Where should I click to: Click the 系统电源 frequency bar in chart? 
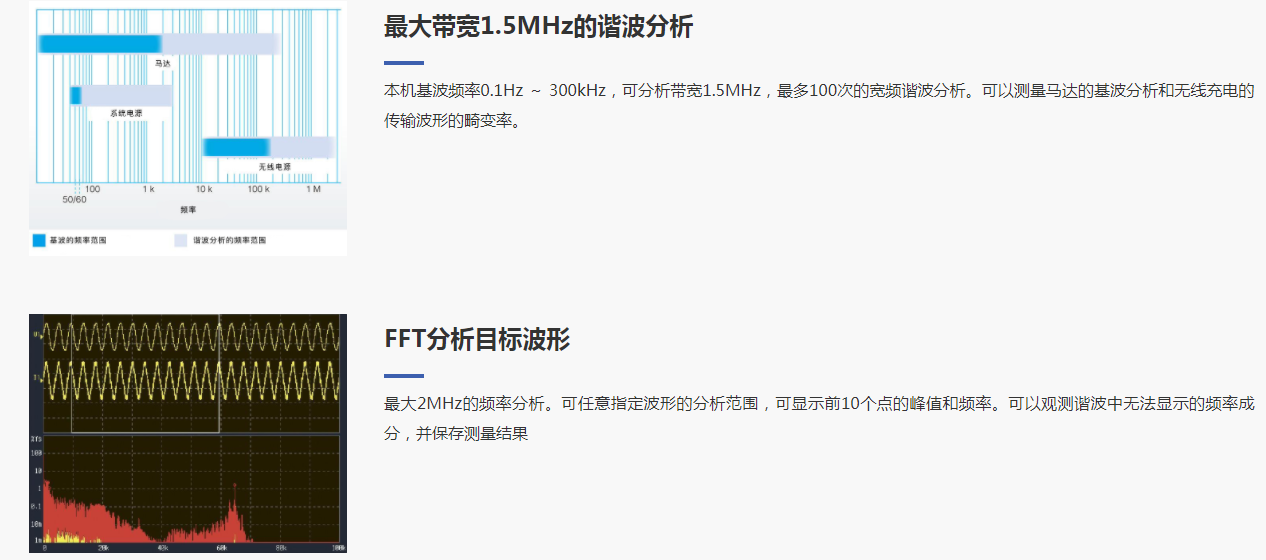point(121,95)
